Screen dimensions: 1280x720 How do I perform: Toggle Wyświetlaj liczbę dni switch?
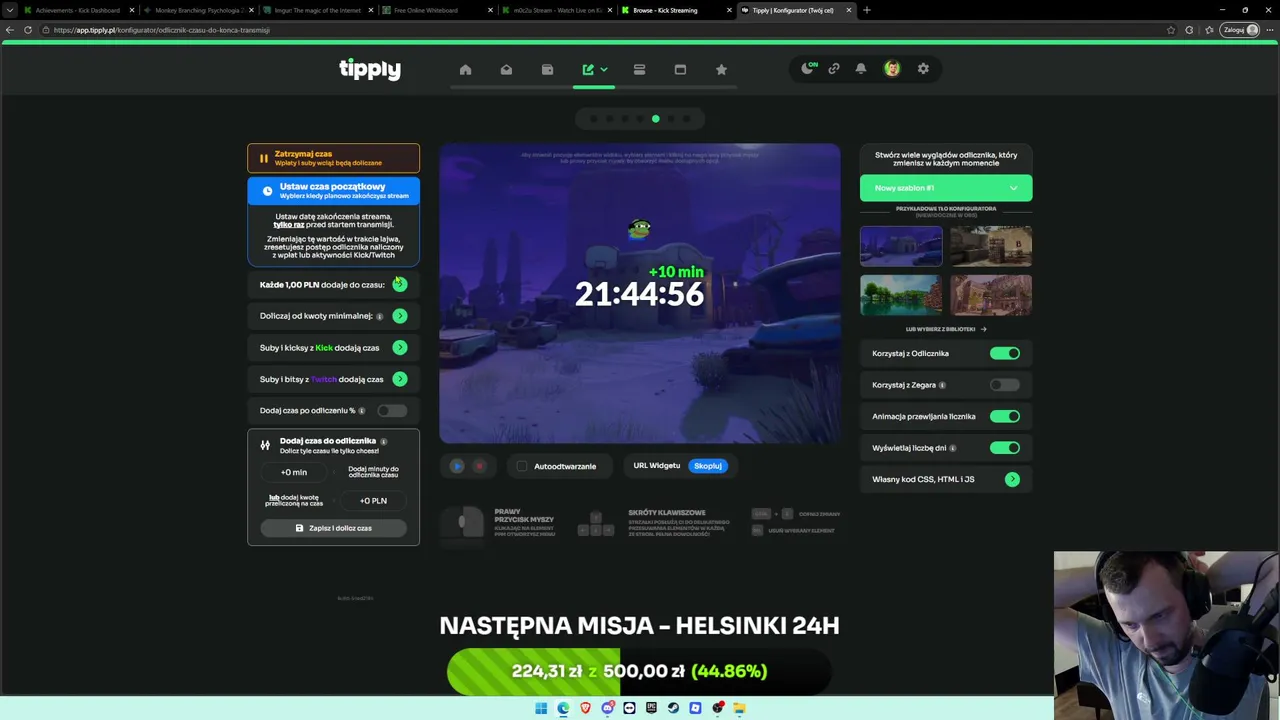[1005, 448]
